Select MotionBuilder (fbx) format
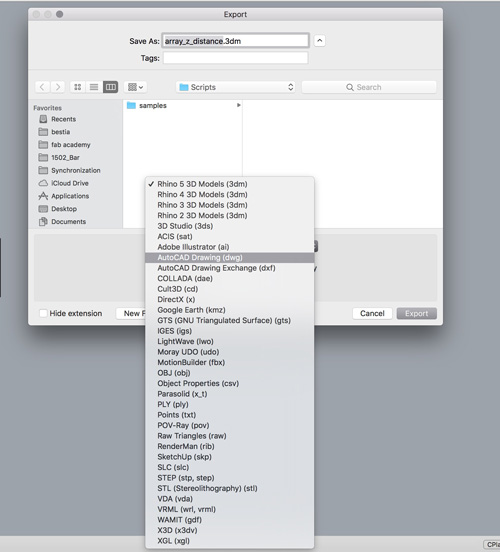 [x=230, y=362]
